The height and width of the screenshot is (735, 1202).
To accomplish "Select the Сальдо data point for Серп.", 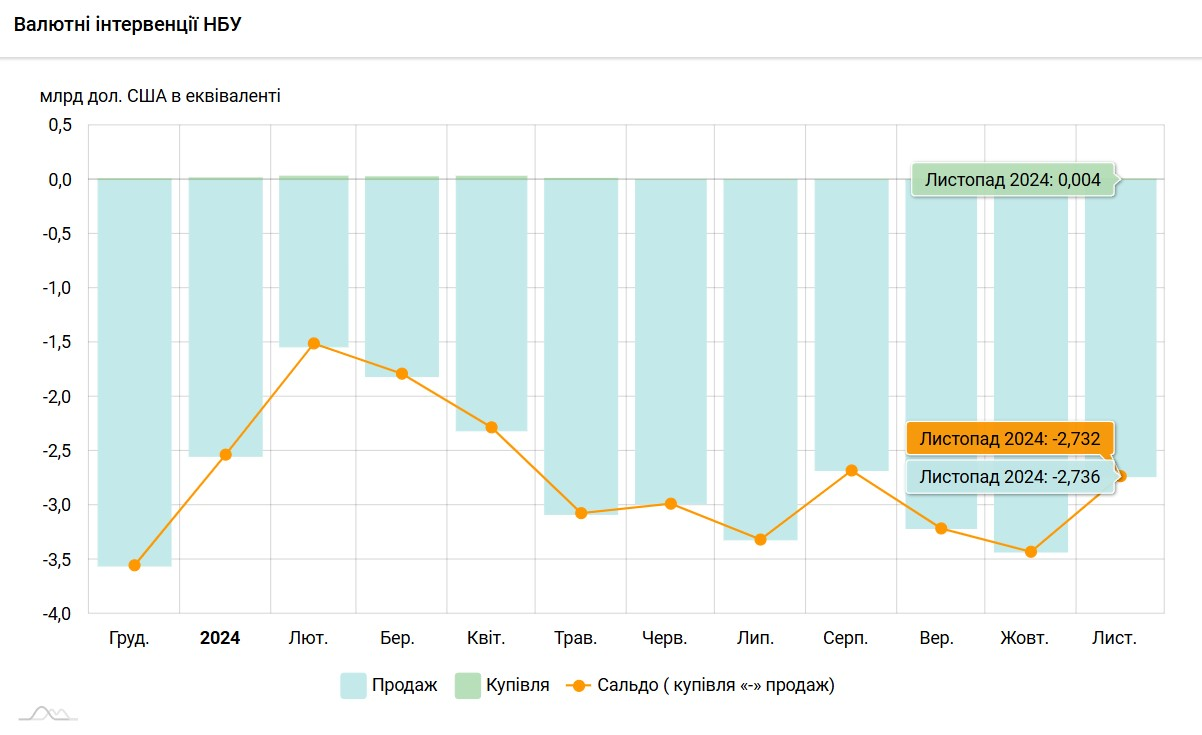I will [x=851, y=470].
